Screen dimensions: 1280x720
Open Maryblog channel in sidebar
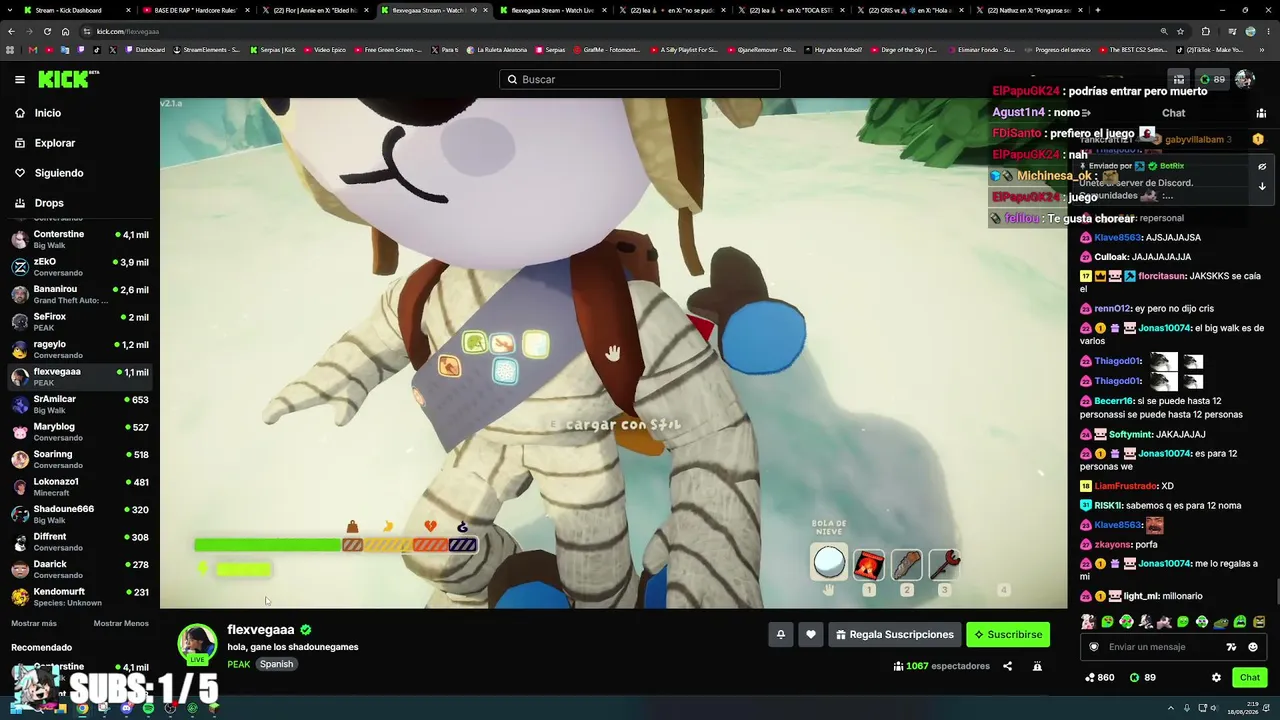[80, 432]
